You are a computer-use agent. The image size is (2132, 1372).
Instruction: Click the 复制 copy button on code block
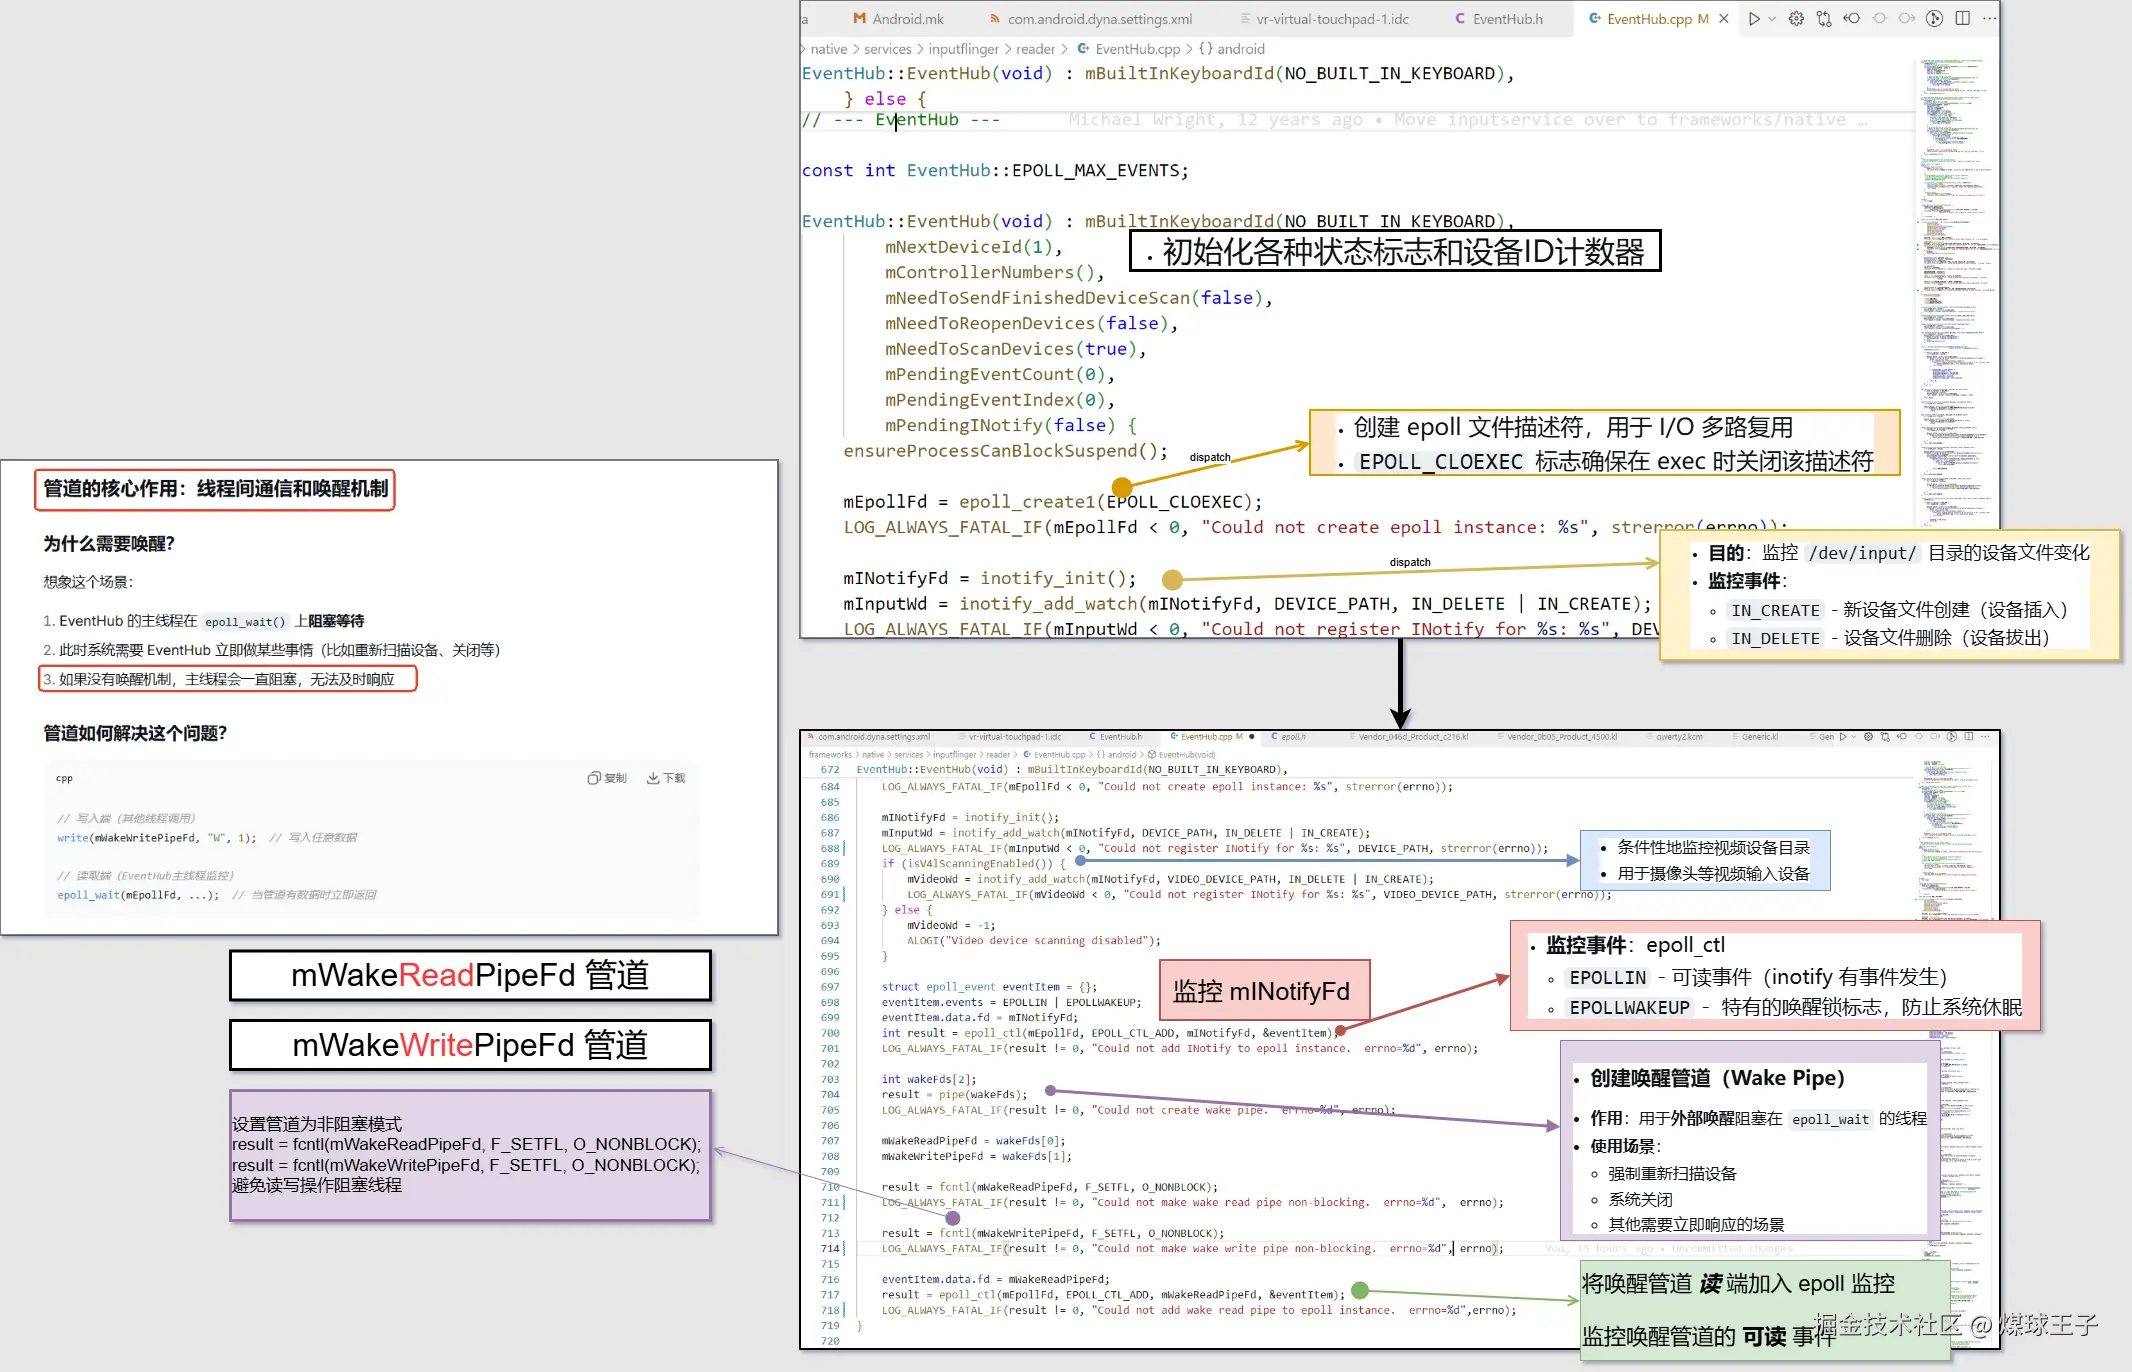point(607,778)
